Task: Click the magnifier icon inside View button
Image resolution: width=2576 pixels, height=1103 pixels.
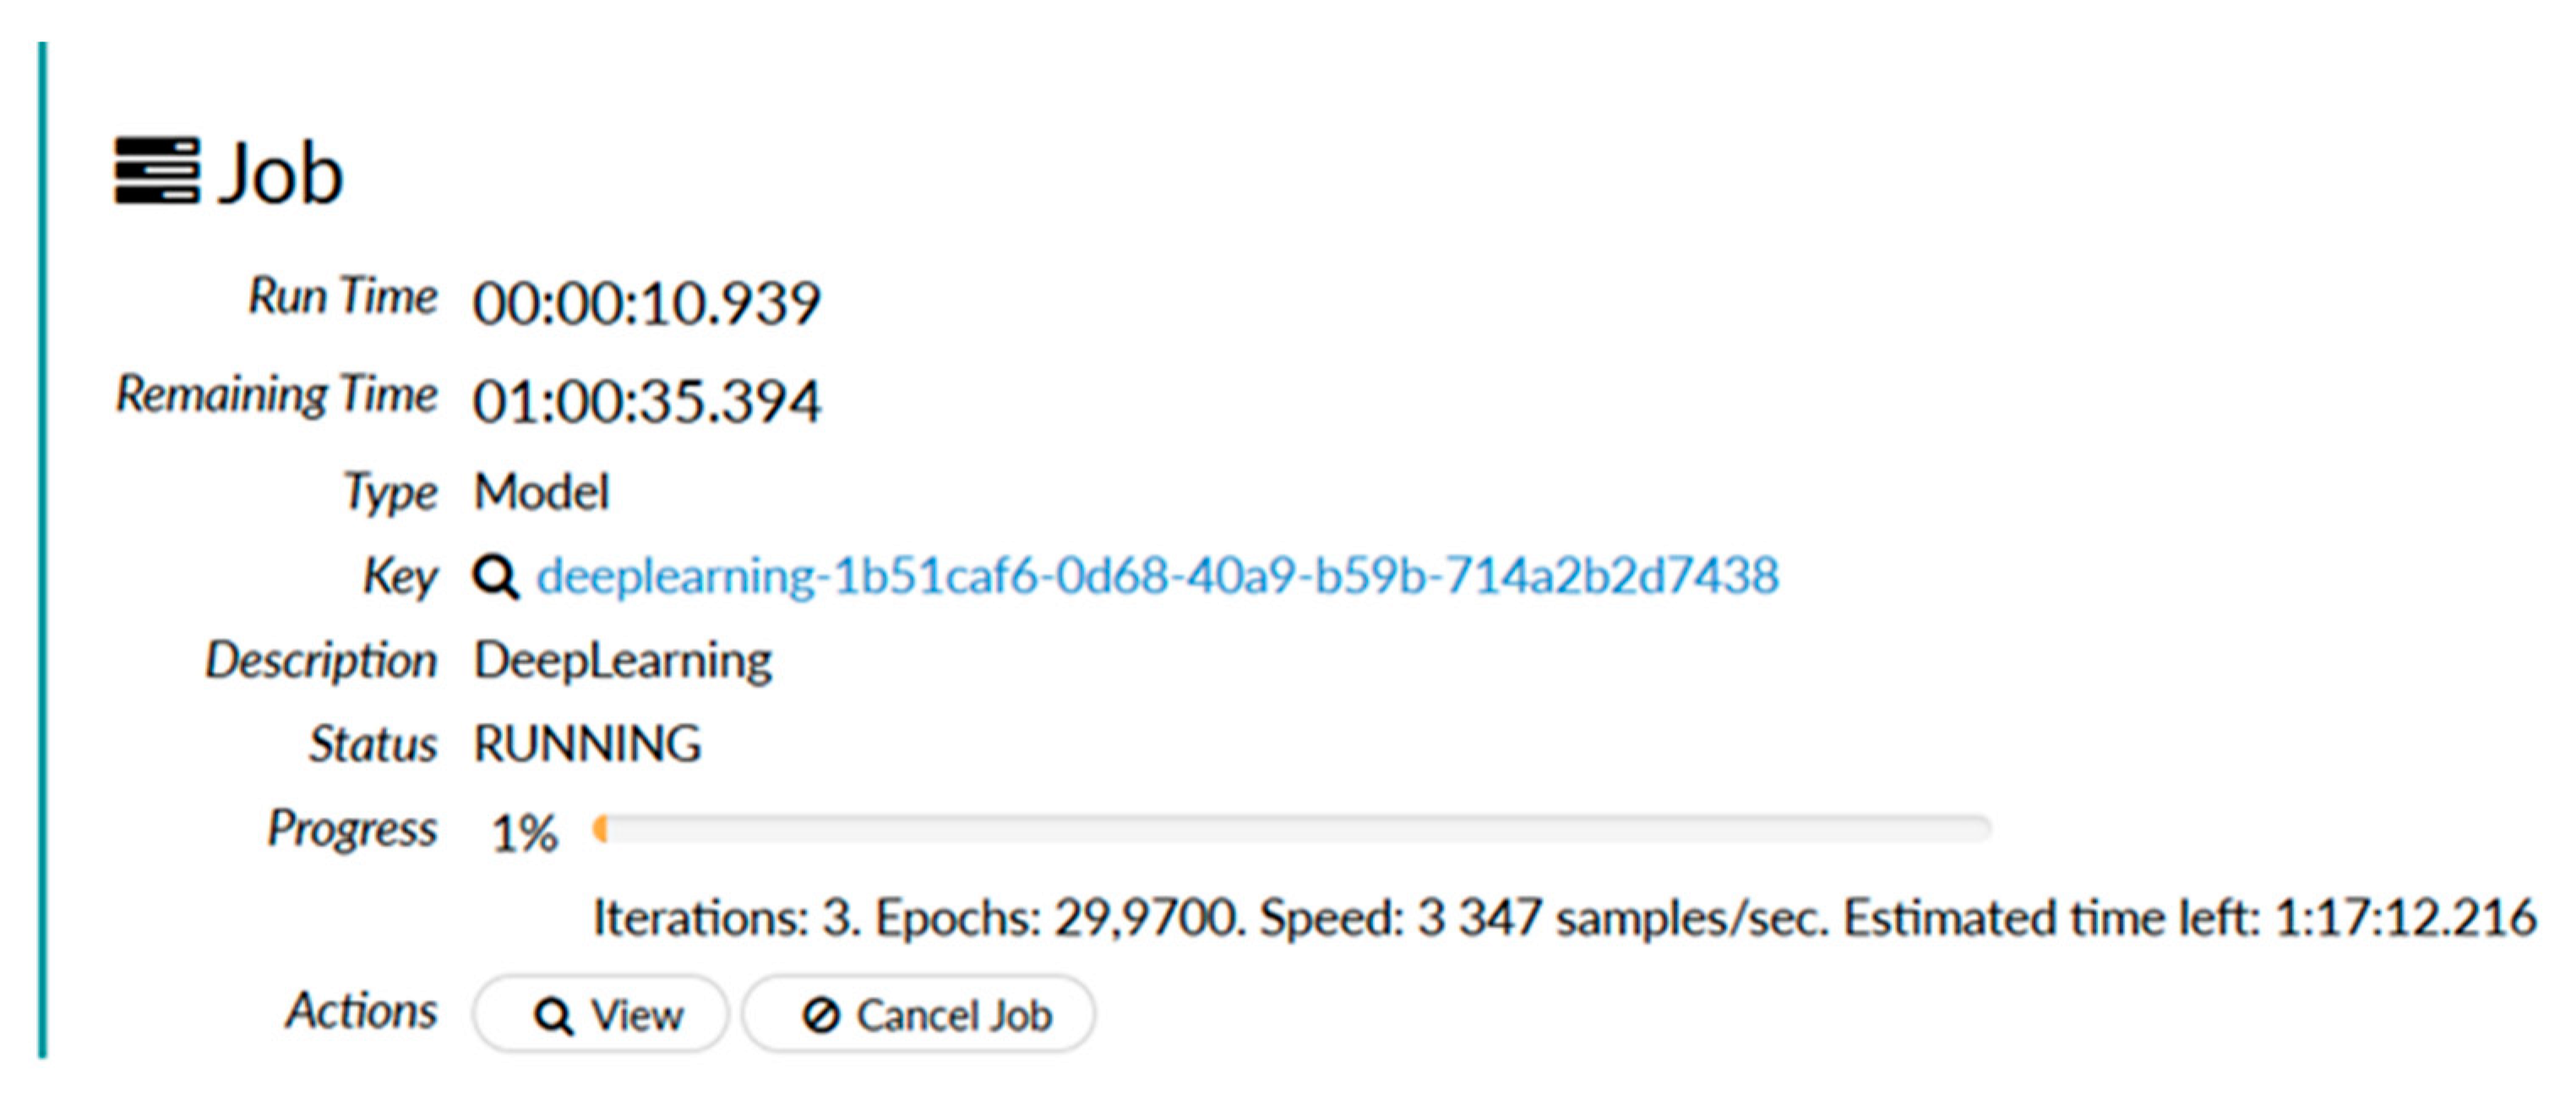Action: point(553,1016)
